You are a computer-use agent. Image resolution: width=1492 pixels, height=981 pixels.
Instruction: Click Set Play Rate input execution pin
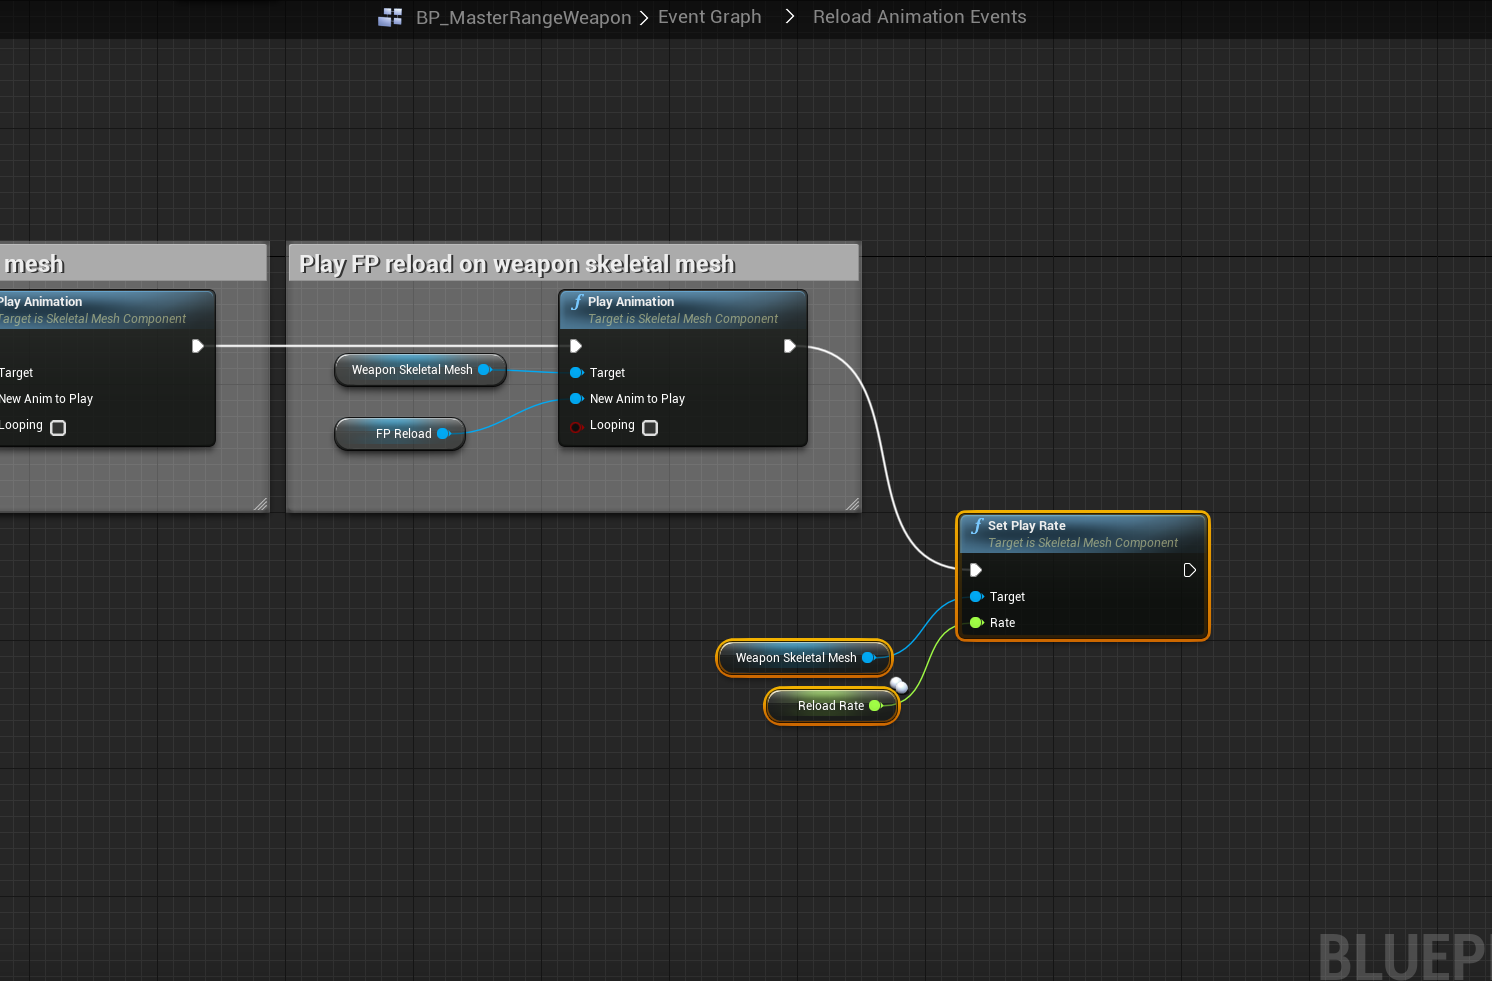976,570
